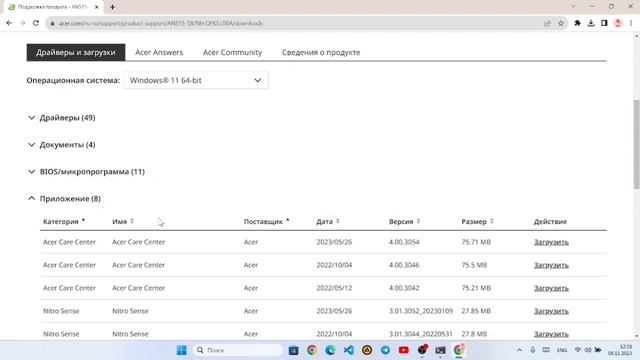Viewport: 640px width, 360px height.
Task: Share this page via the address bar icon
Action: [547, 23]
